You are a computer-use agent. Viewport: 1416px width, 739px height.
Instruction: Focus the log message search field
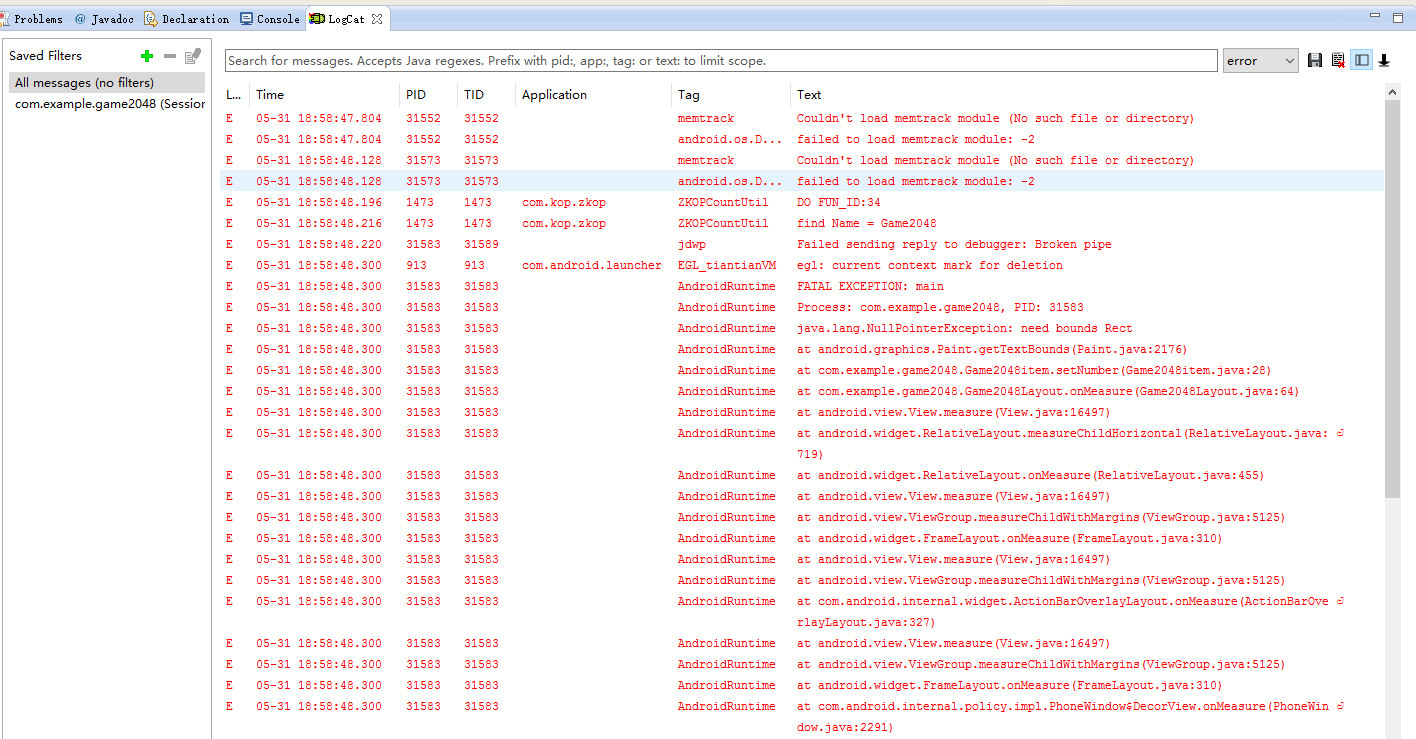click(720, 61)
